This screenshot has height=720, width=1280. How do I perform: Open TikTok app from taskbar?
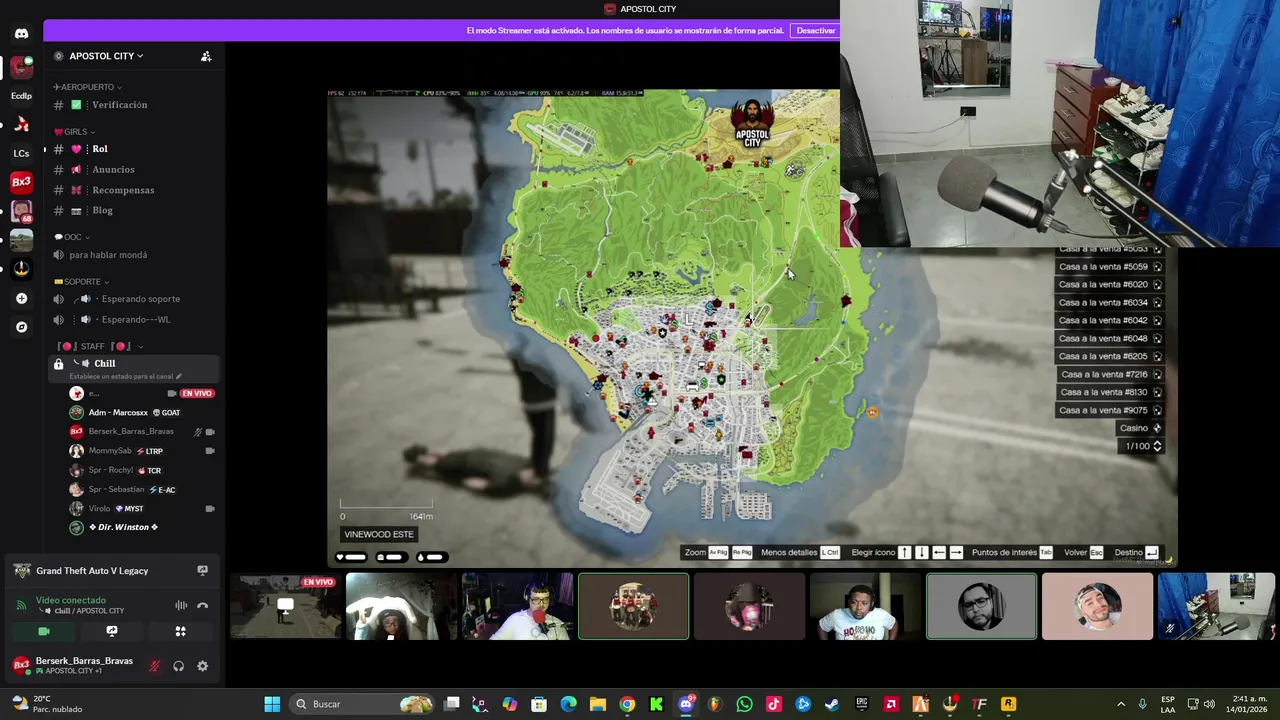point(774,704)
